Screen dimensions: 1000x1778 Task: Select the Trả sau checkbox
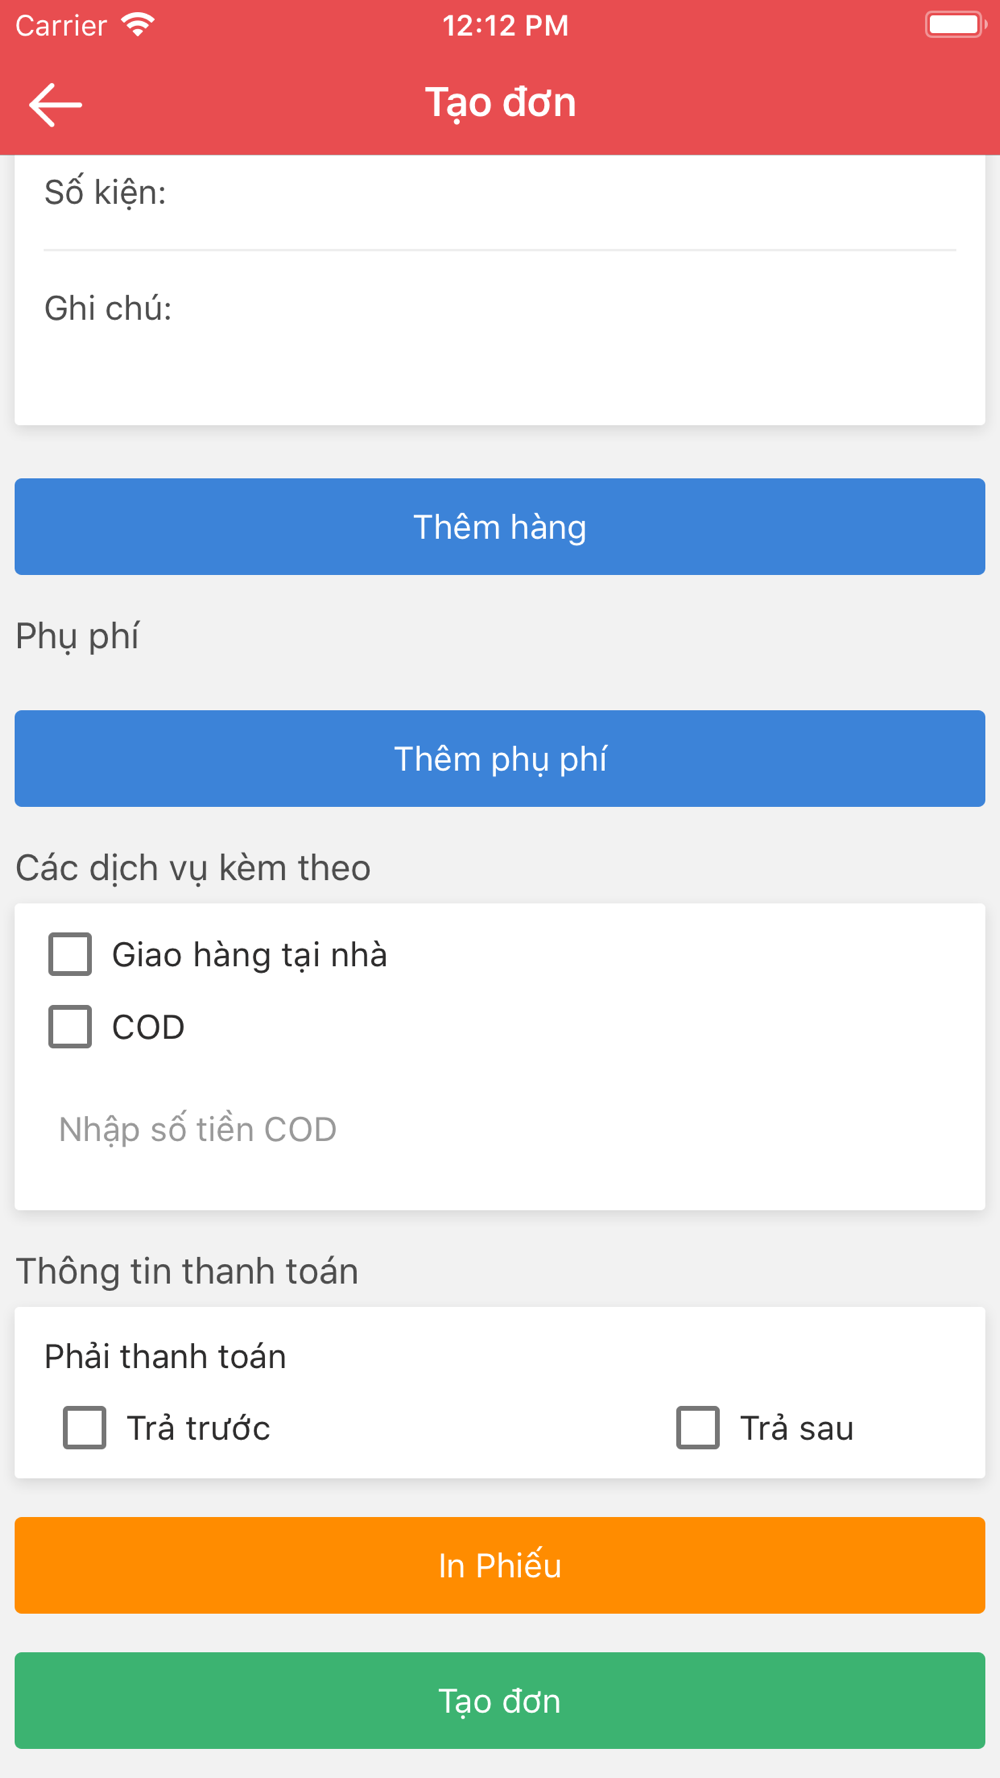click(698, 1427)
